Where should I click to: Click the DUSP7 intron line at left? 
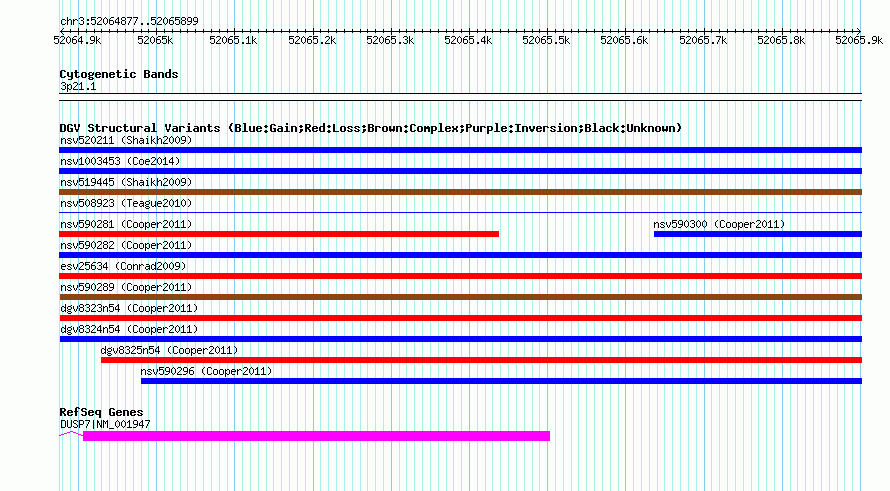[x=71, y=434]
